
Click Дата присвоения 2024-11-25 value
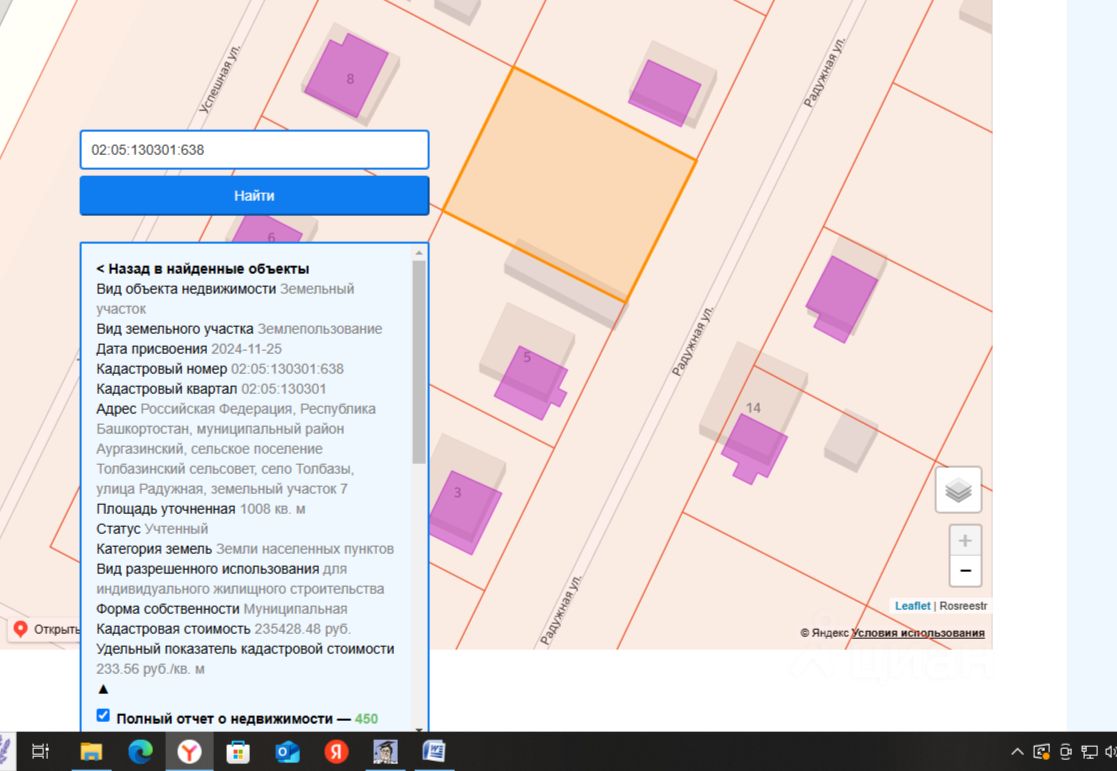pos(246,349)
